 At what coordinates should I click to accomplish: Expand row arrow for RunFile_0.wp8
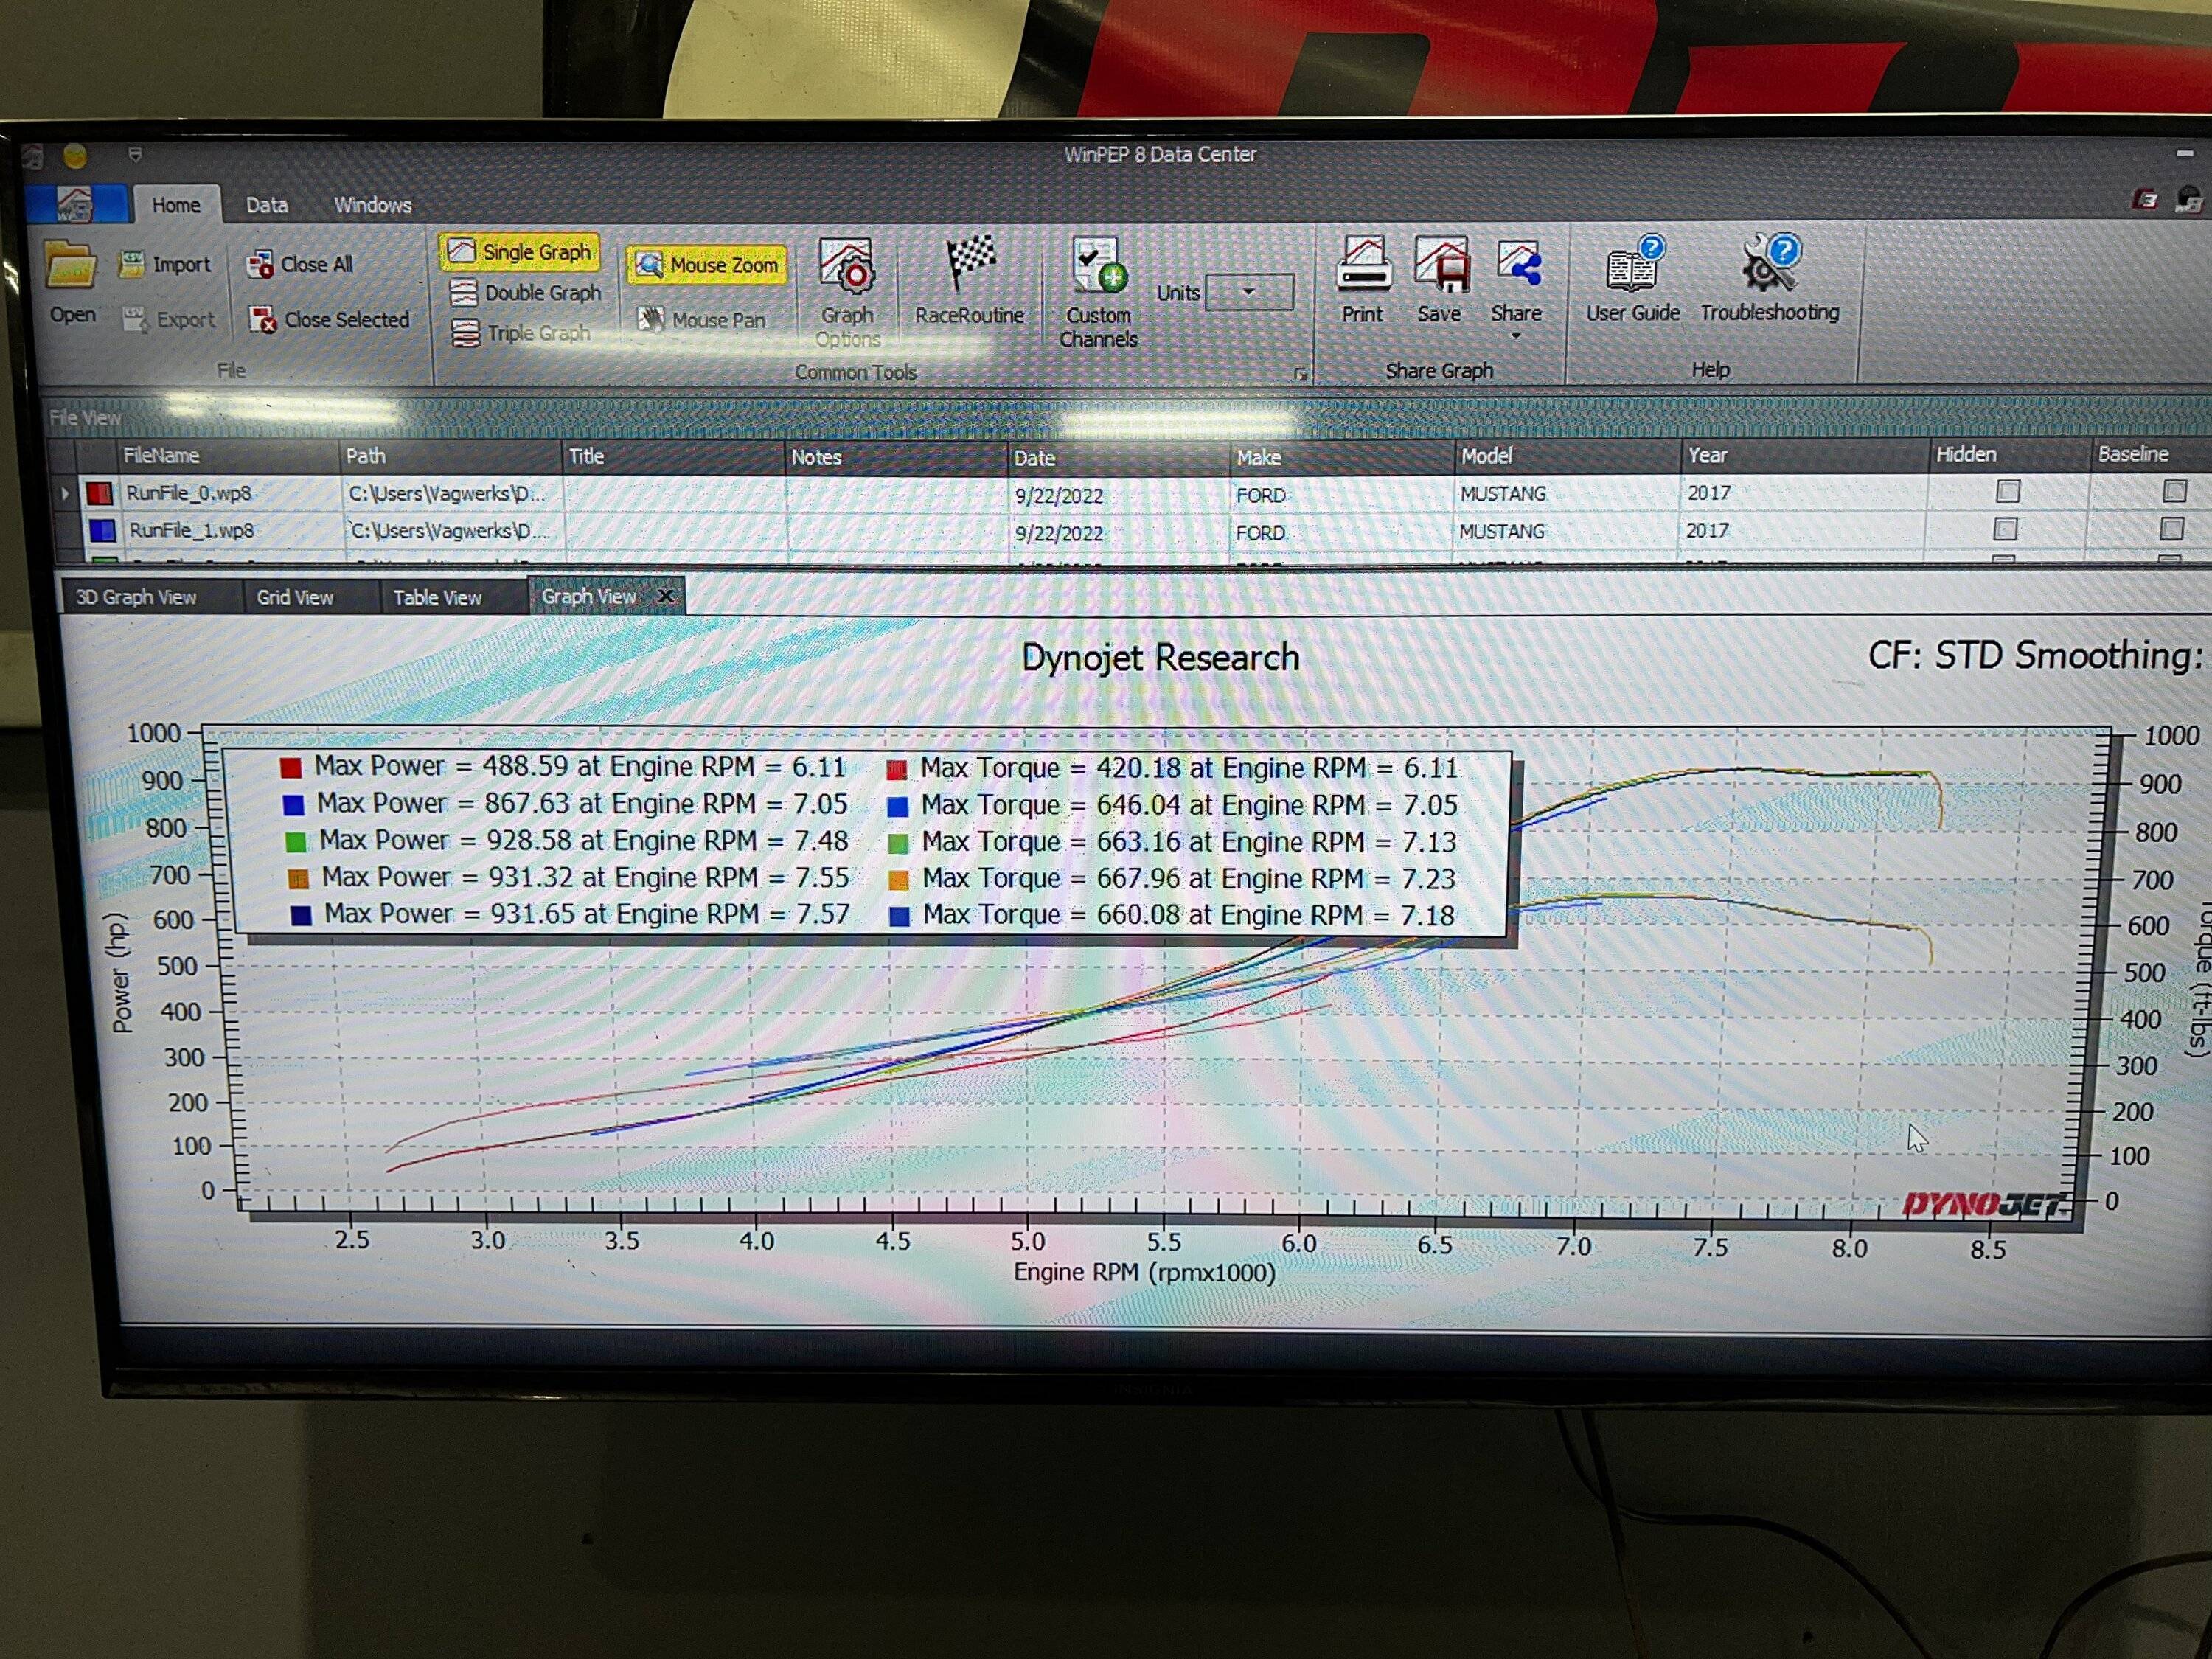65,493
